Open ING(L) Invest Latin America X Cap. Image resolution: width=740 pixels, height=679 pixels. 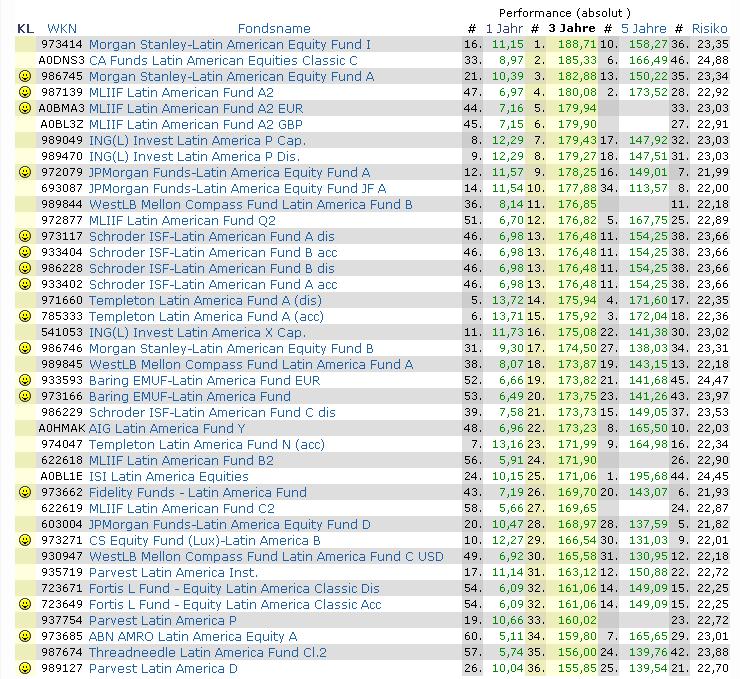[x=197, y=333]
